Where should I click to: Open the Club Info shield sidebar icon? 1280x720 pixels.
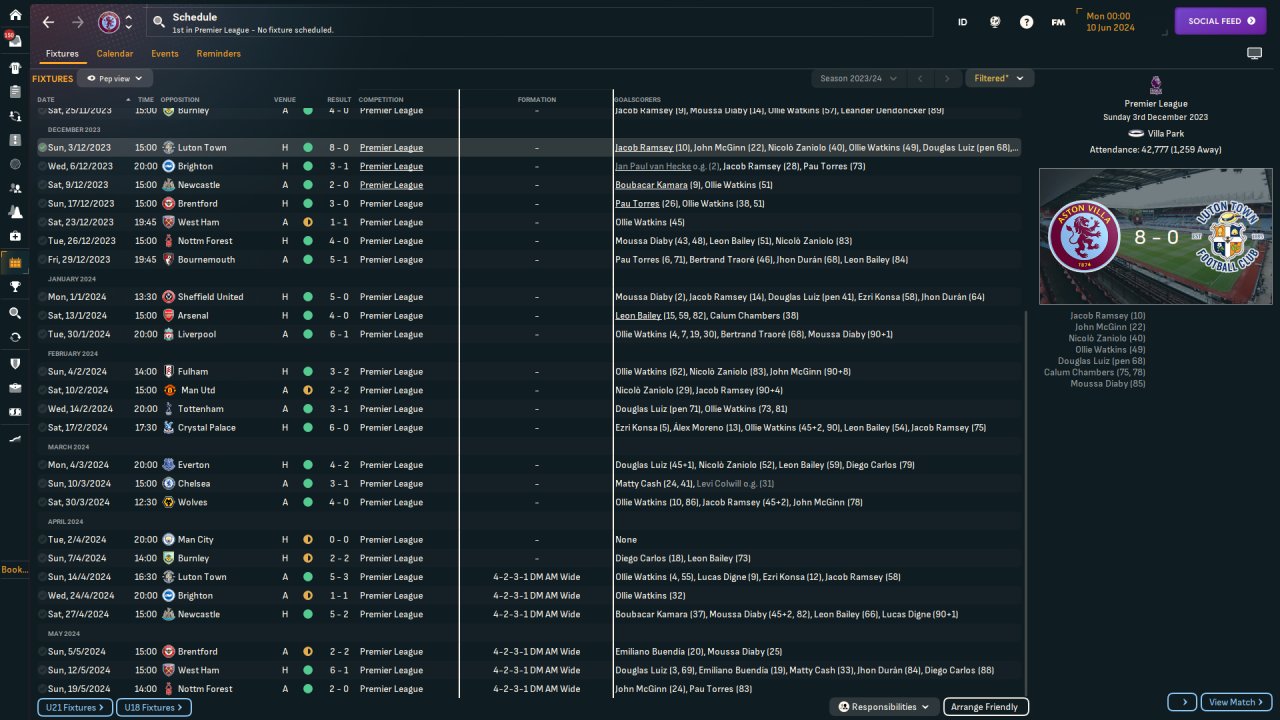pyautogui.click(x=15, y=363)
